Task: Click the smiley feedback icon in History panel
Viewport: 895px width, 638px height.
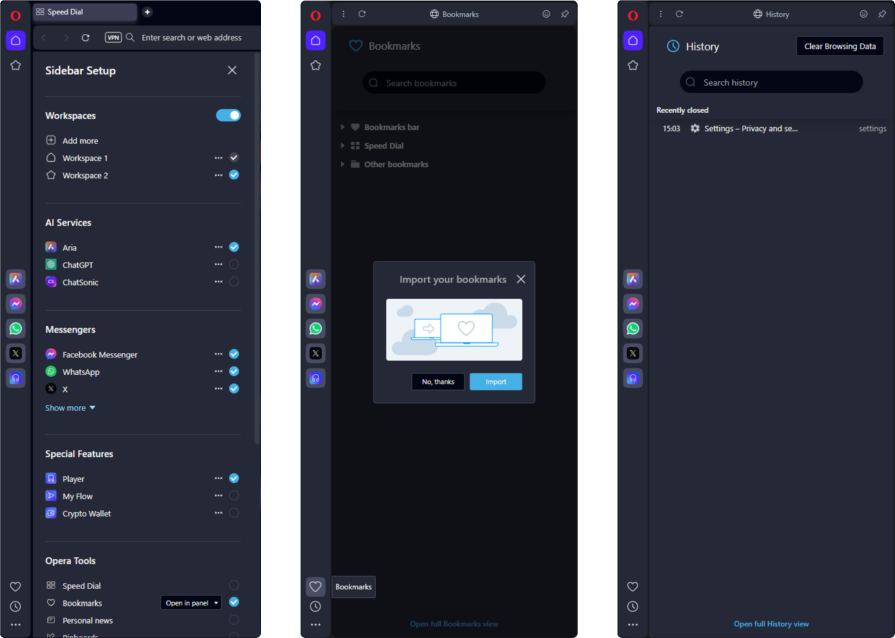Action: [863, 14]
